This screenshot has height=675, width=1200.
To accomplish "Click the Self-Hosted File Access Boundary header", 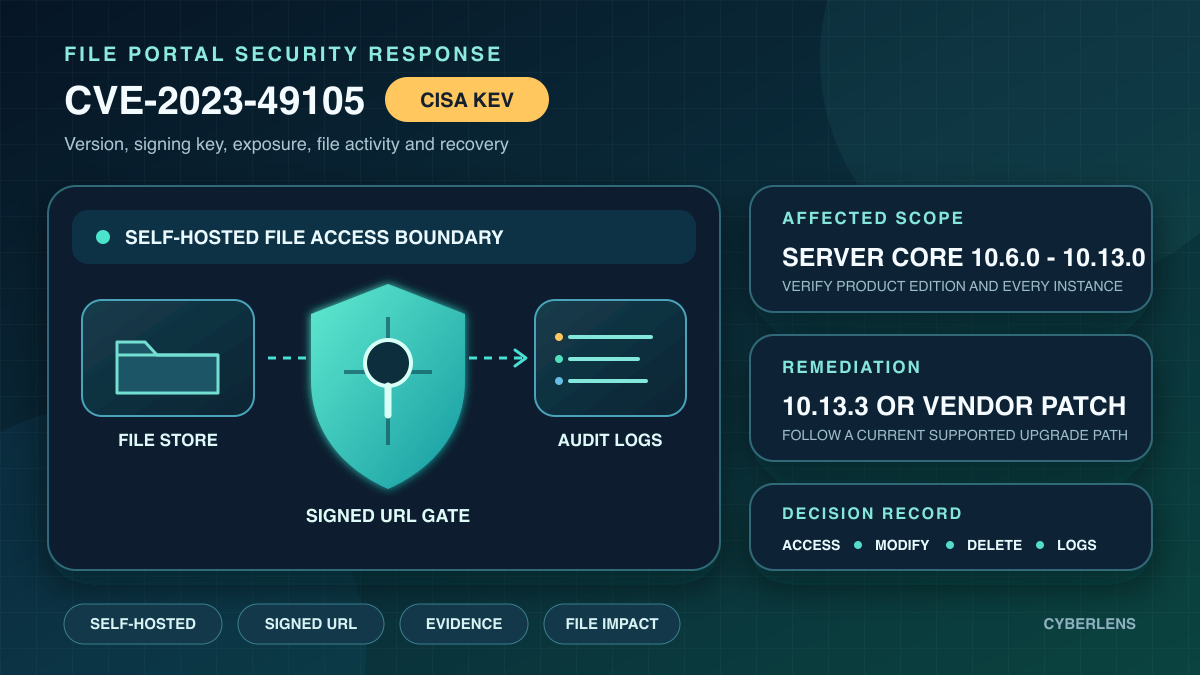I will coord(384,237).
